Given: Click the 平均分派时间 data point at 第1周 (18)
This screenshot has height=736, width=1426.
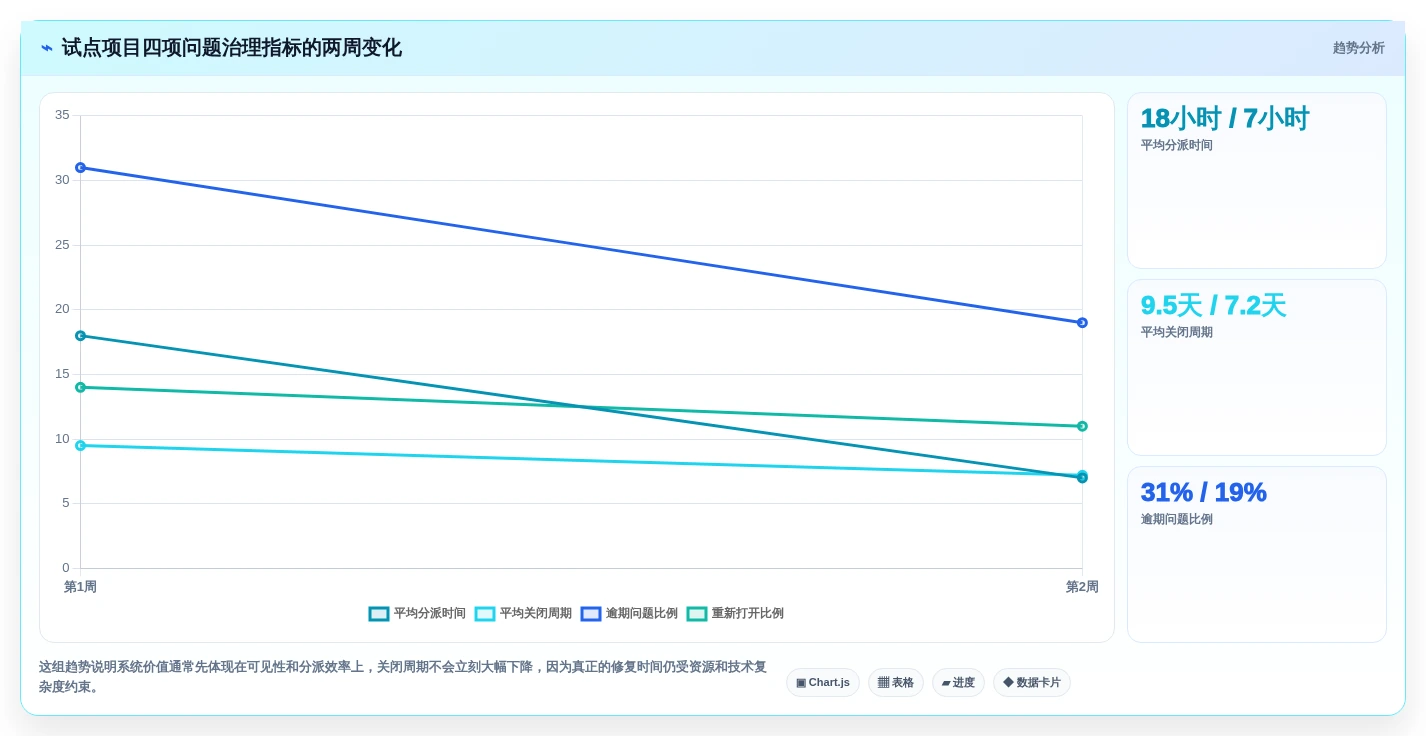Looking at the screenshot, I should [x=80, y=335].
